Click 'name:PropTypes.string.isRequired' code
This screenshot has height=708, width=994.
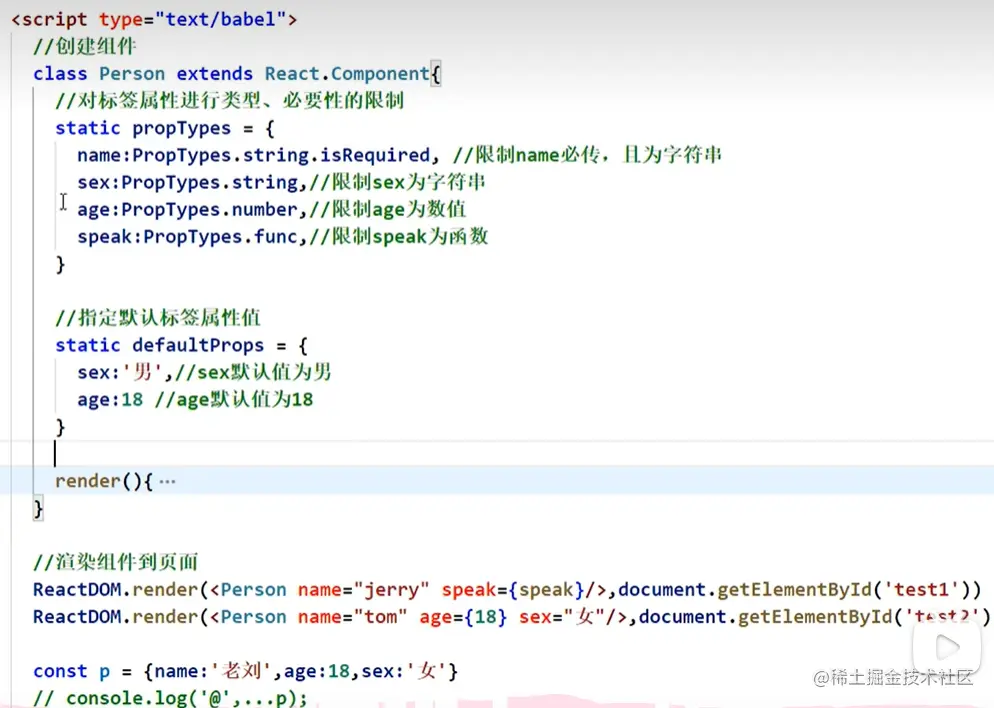coord(254,155)
